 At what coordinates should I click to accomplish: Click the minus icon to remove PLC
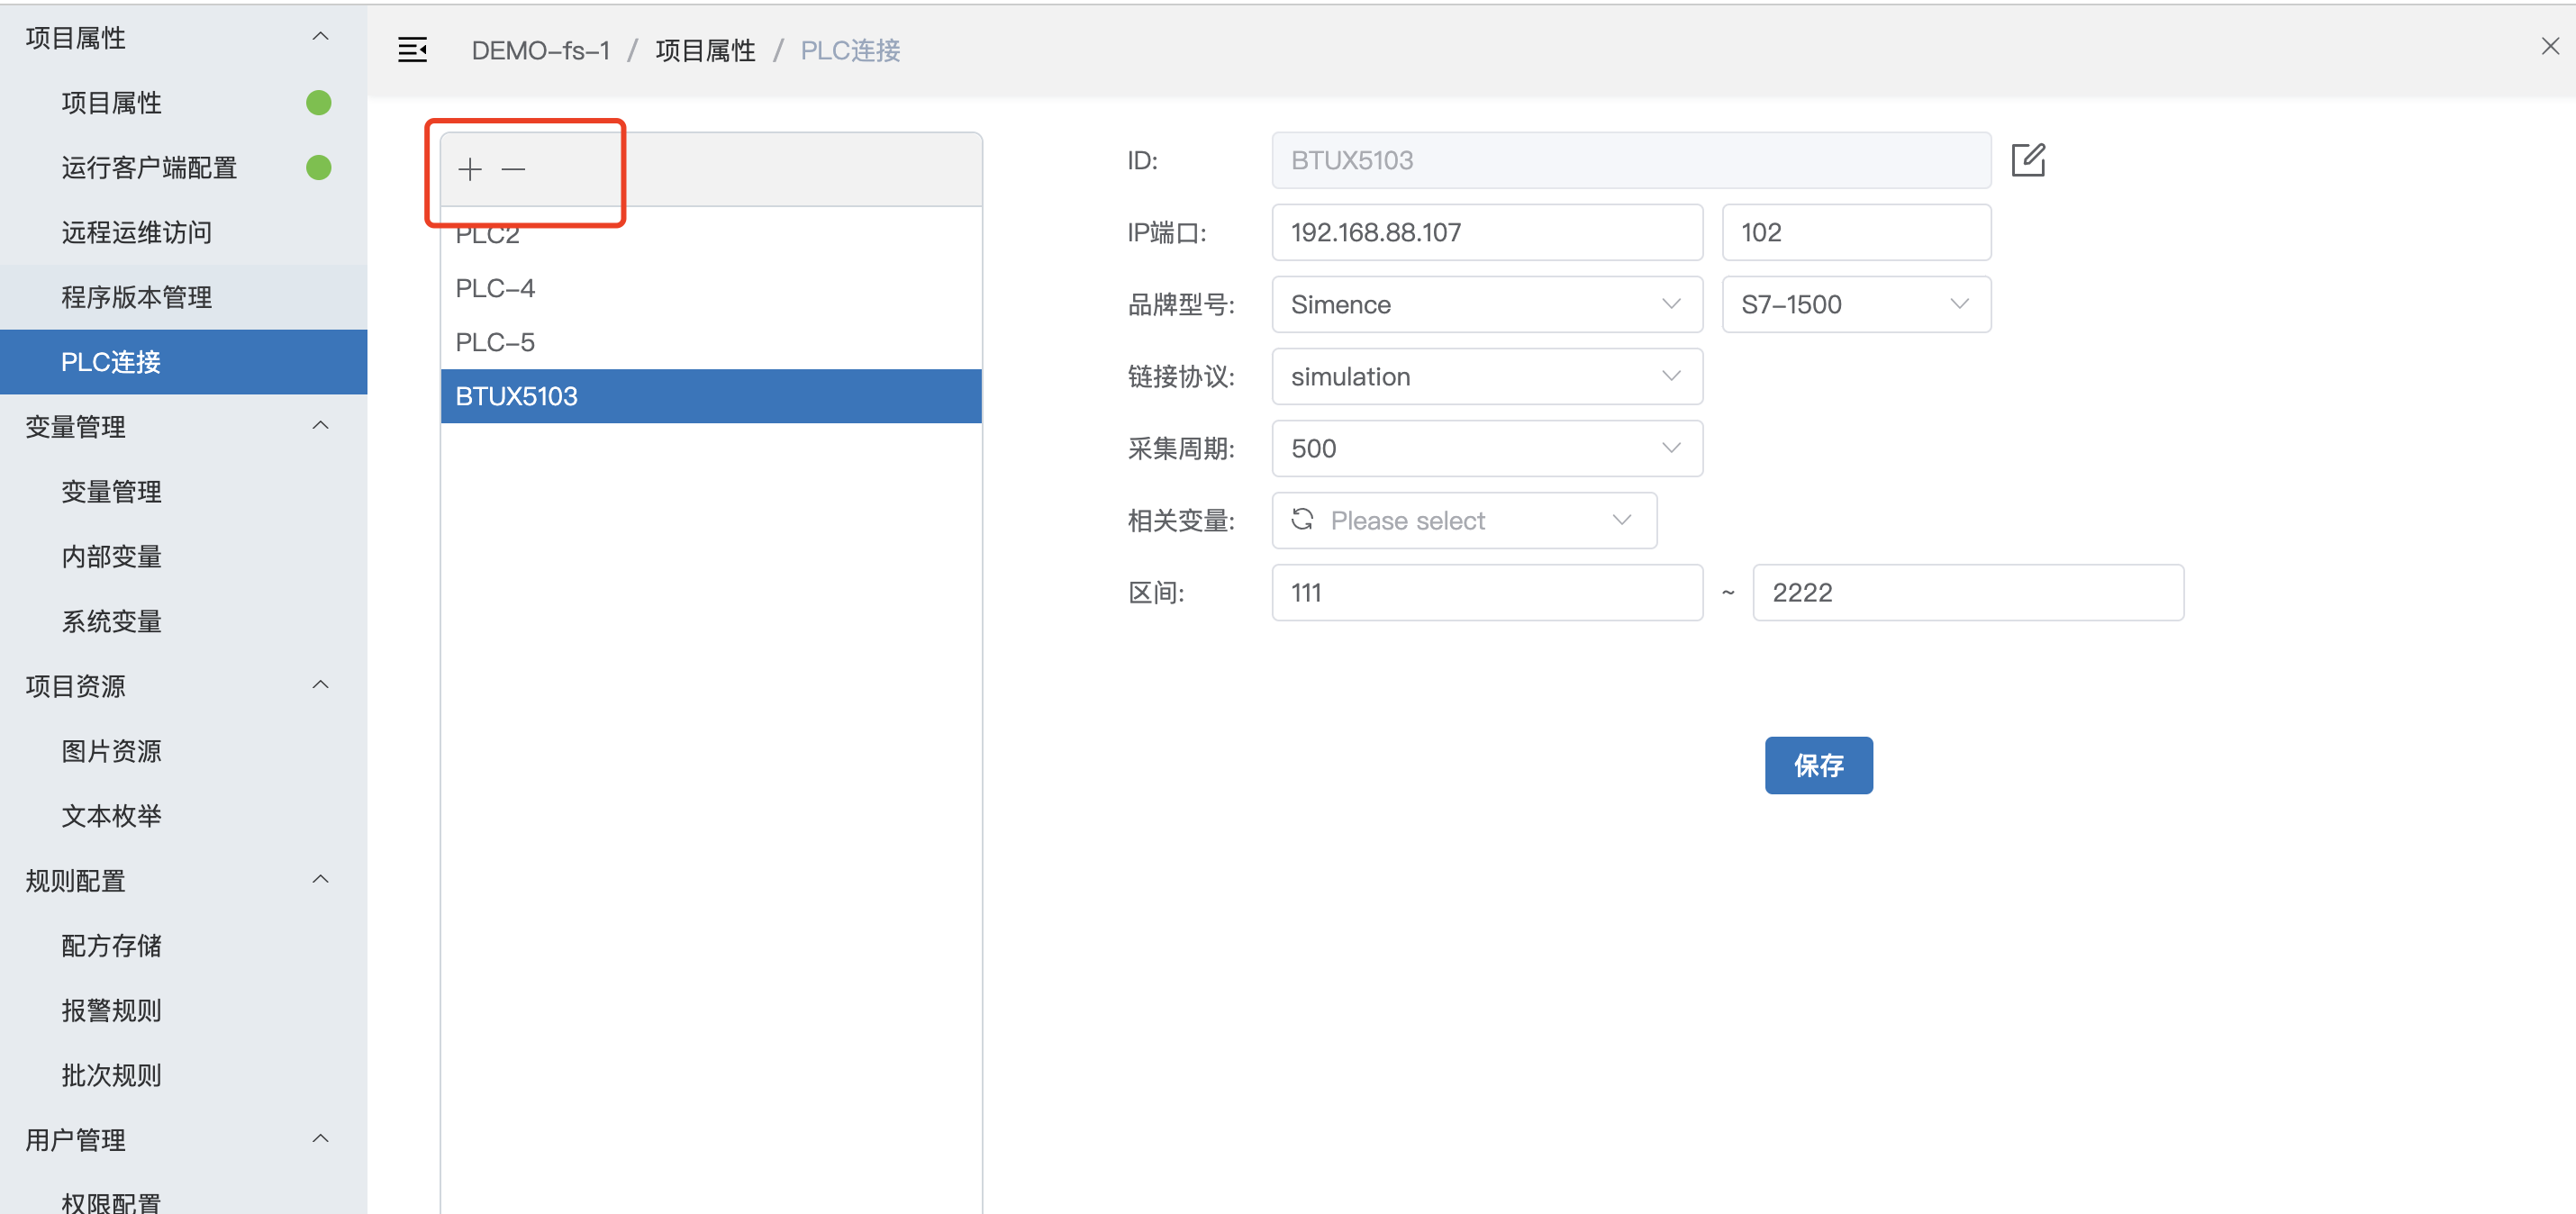point(513,170)
